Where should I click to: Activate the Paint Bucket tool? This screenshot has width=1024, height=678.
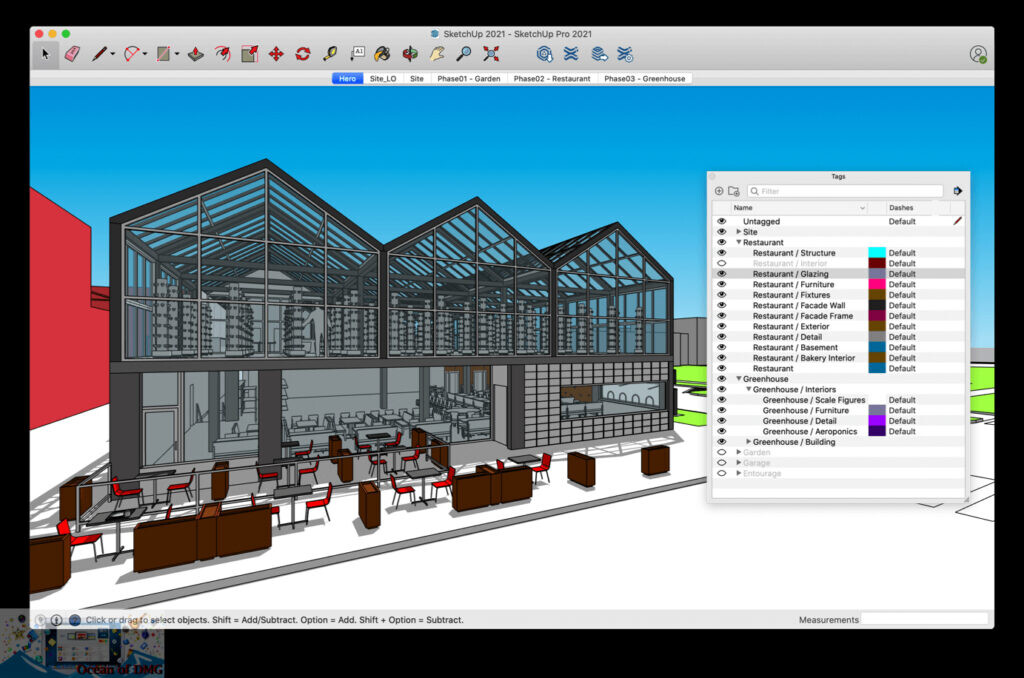[x=383, y=54]
